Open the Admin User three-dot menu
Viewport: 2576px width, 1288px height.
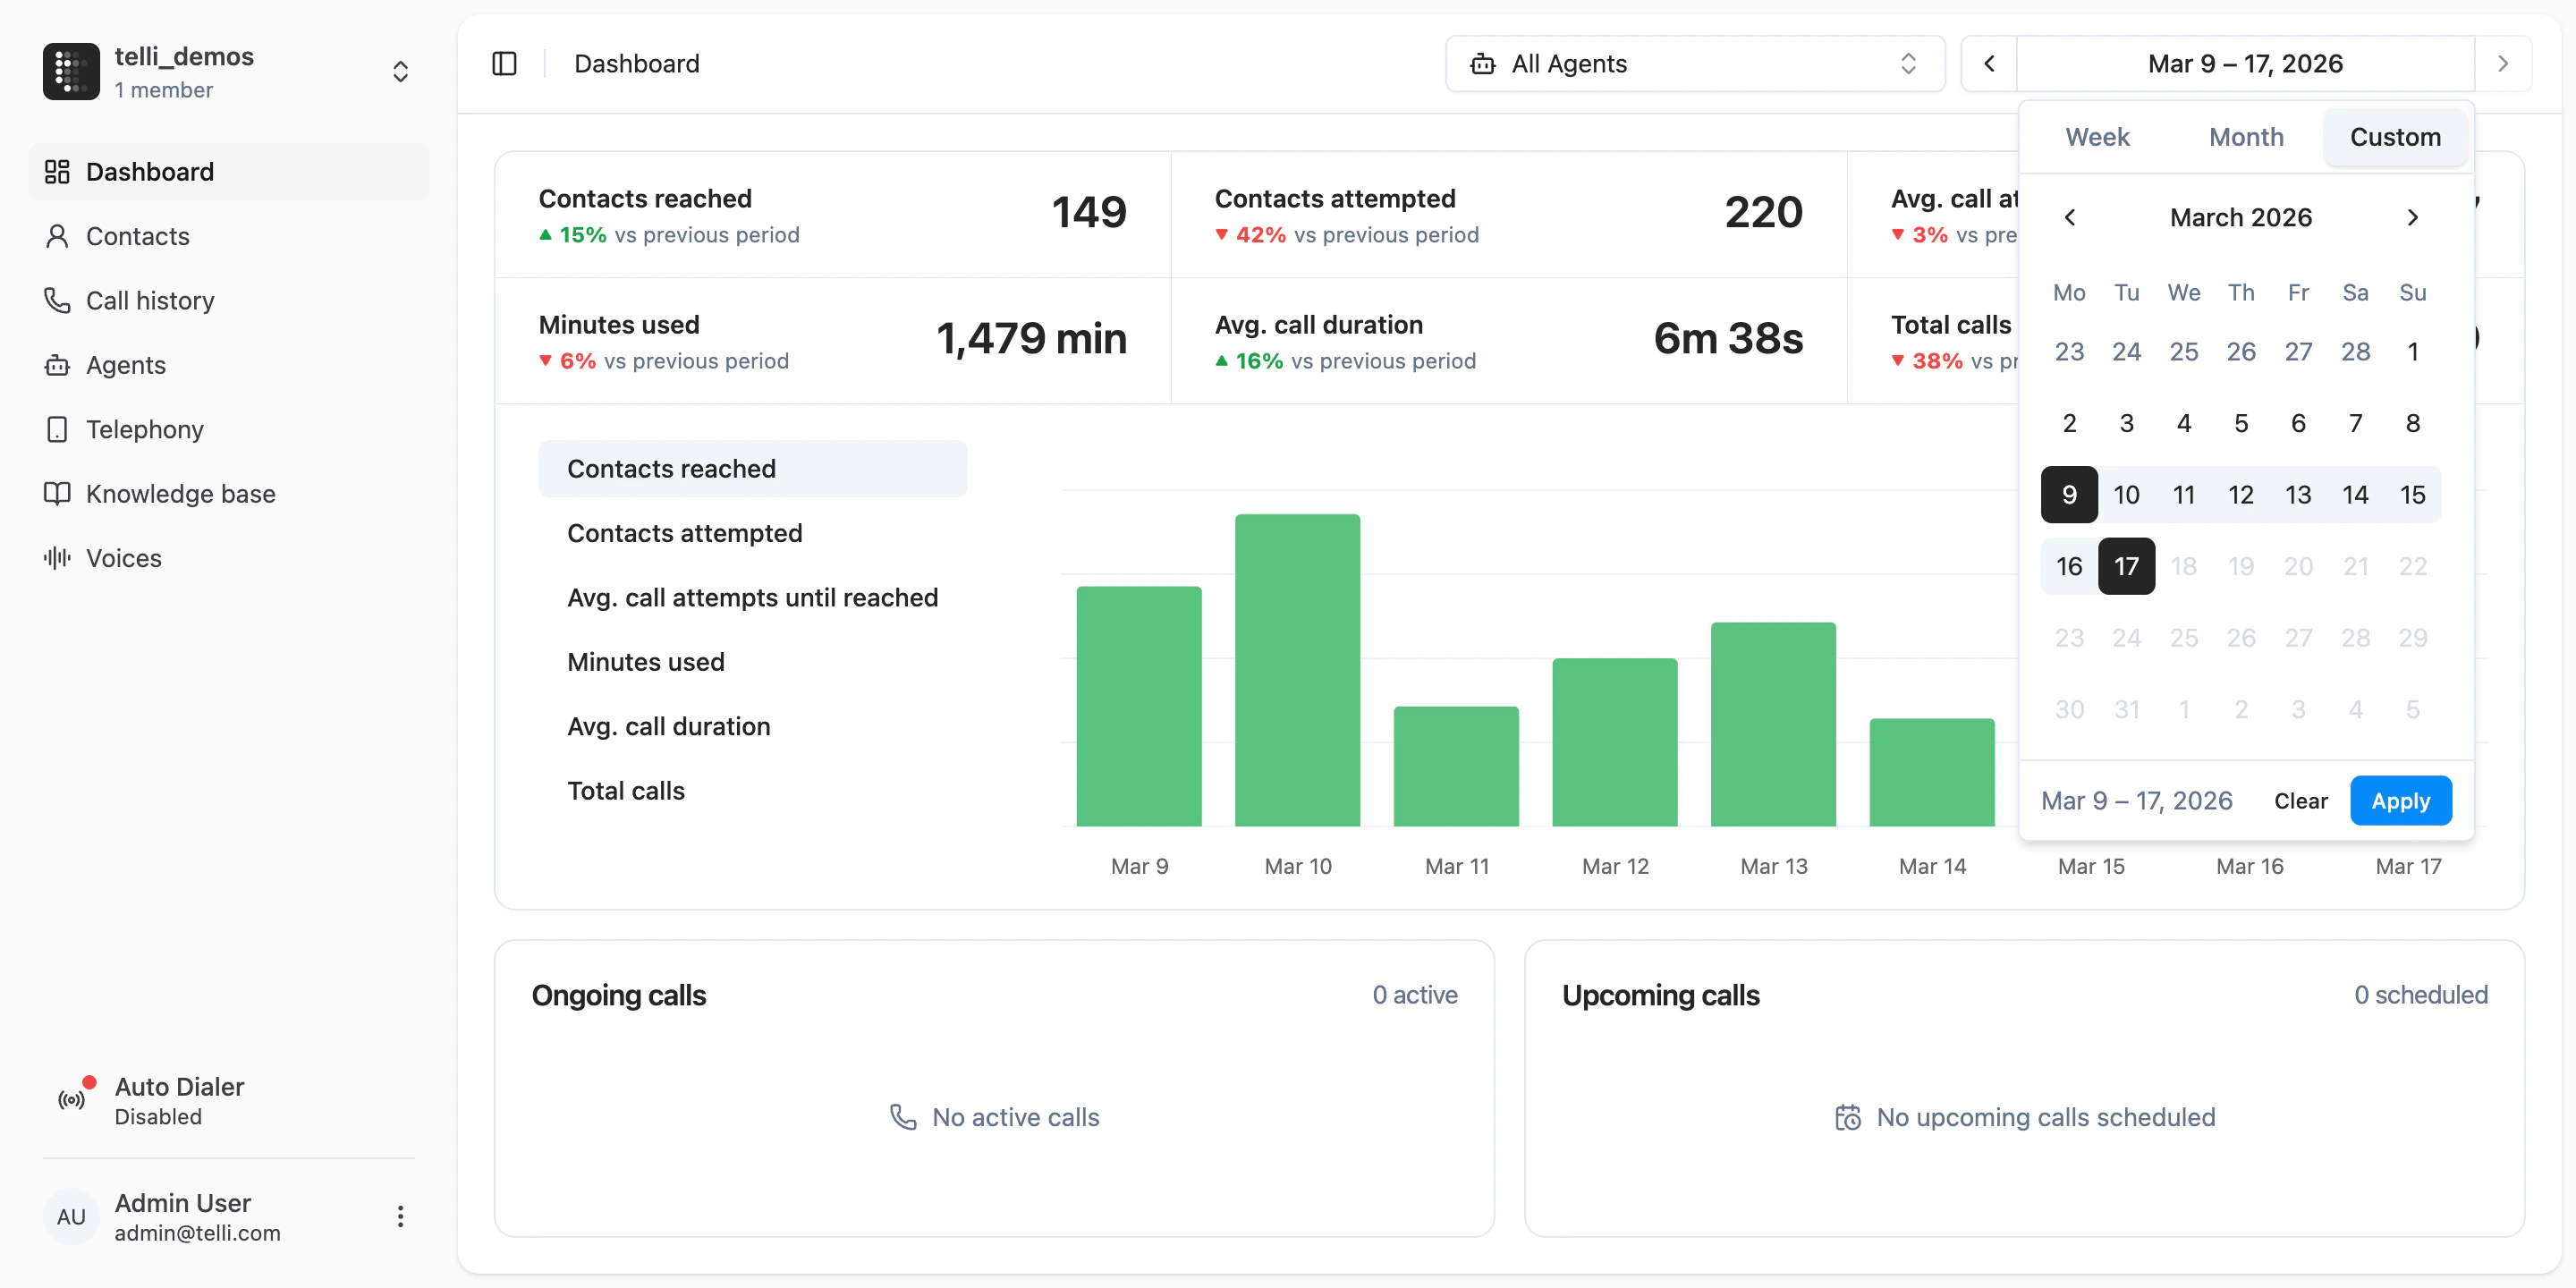coord(399,1216)
